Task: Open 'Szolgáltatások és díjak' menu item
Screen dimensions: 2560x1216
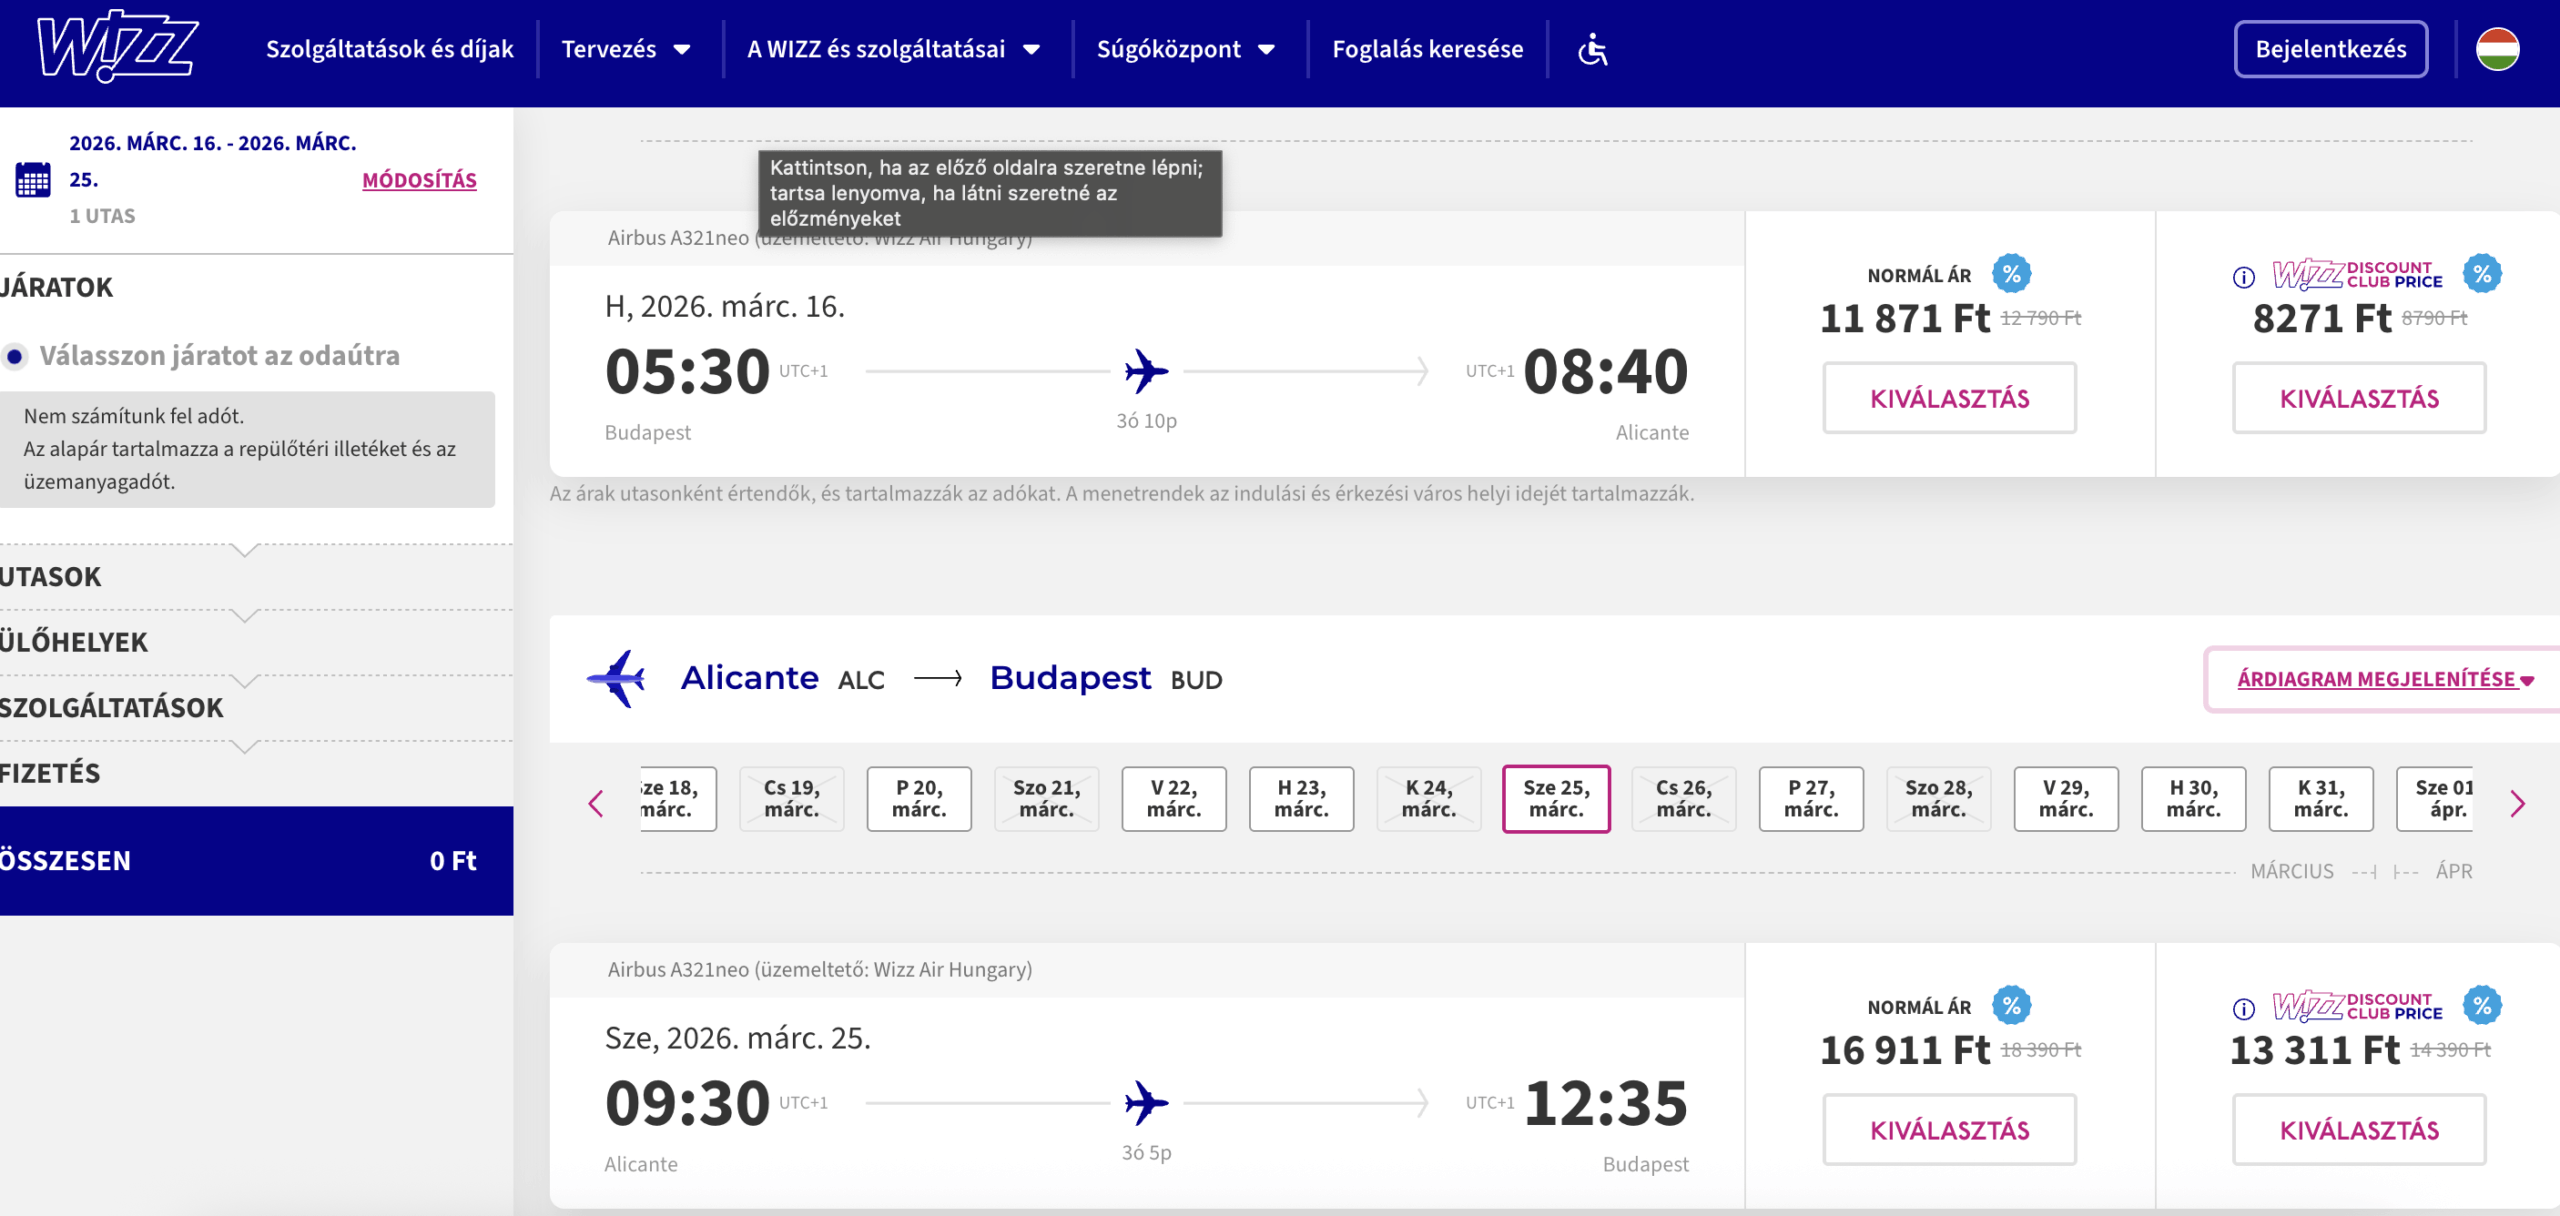Action: tap(389, 49)
